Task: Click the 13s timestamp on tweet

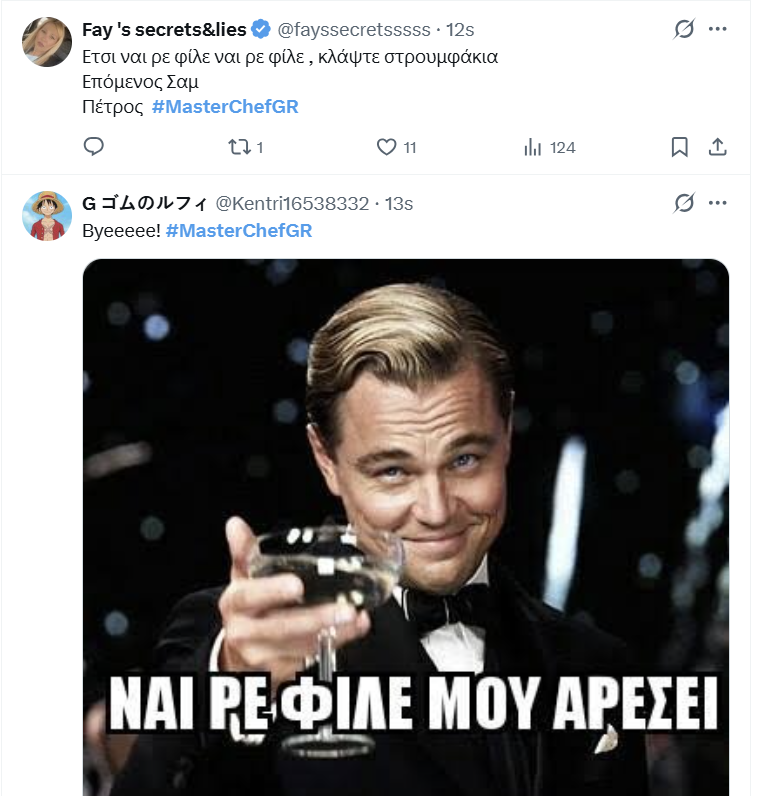Action: point(399,204)
